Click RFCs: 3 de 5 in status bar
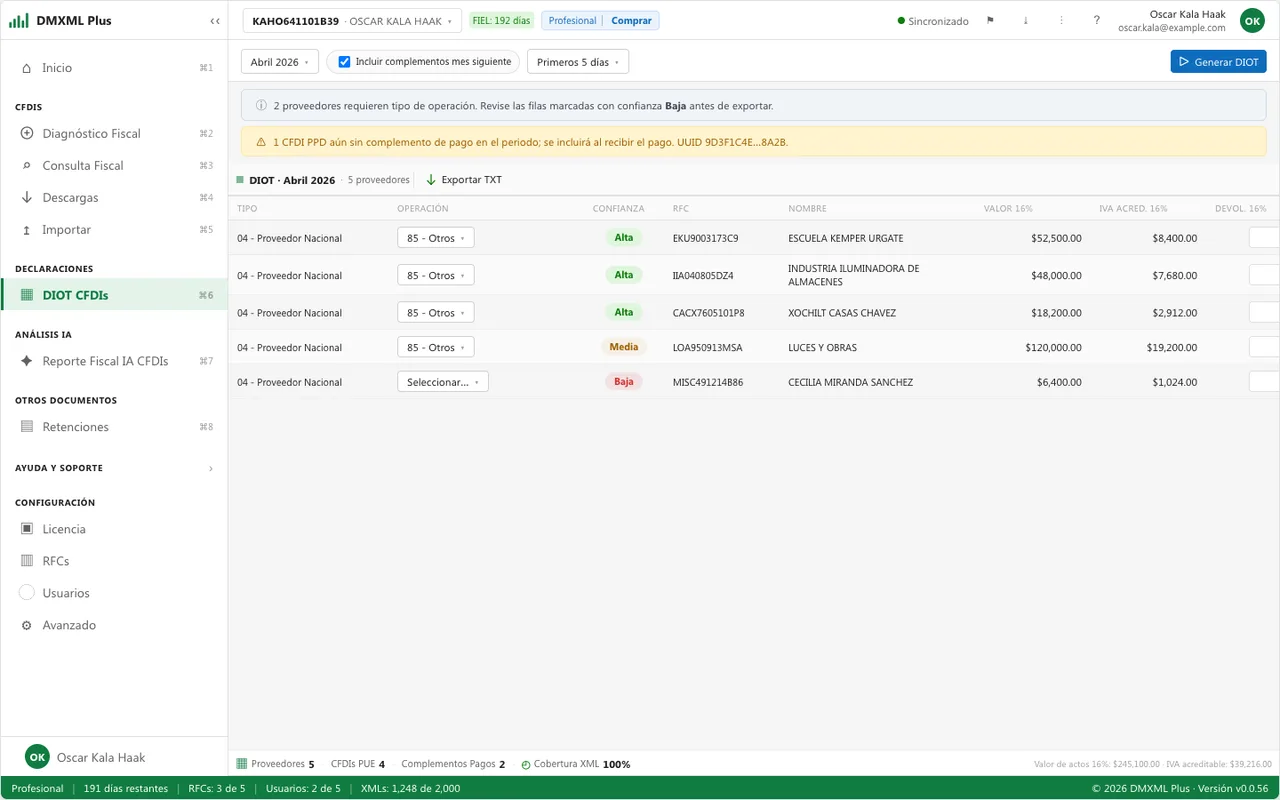This screenshot has height=800, width=1280. pos(217,788)
